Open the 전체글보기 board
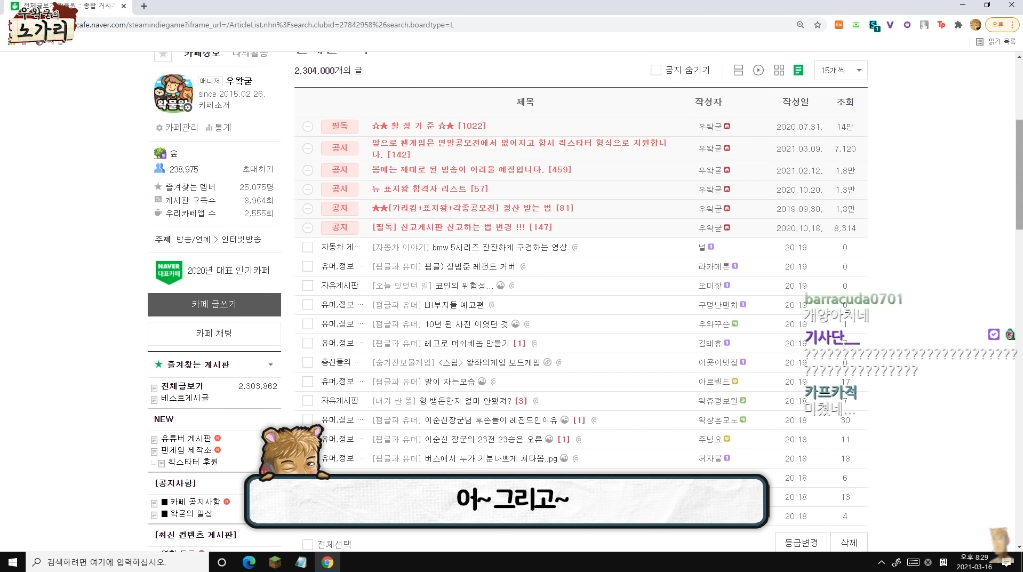Viewport: 1023px width, 572px height. tap(182, 386)
